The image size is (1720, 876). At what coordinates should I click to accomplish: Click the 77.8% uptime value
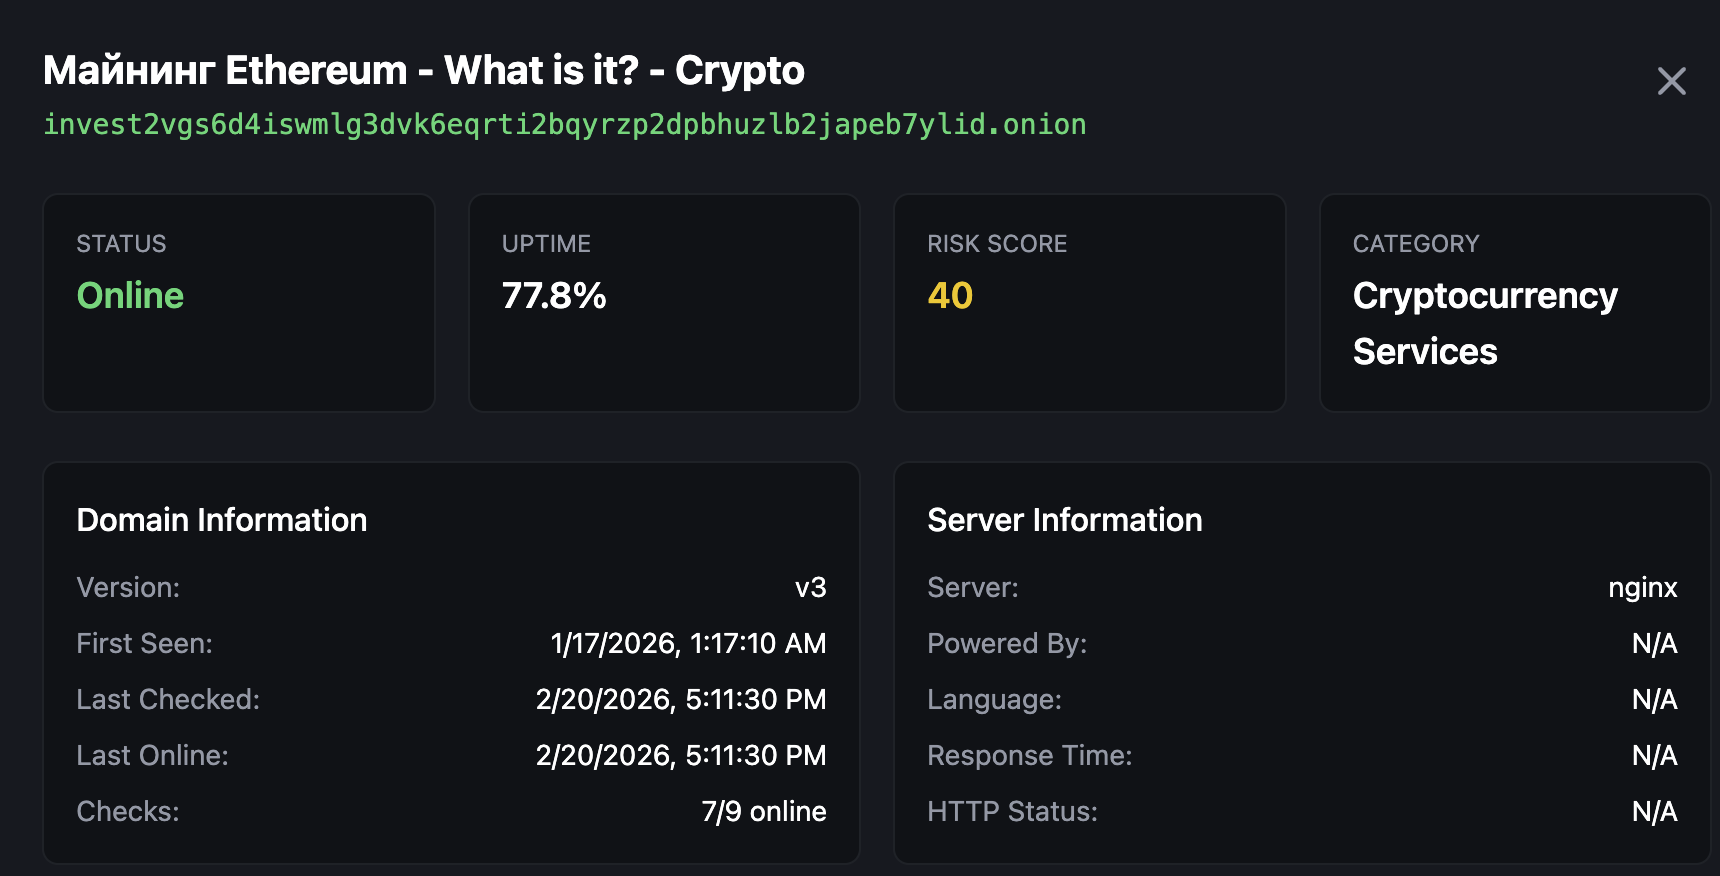(554, 296)
